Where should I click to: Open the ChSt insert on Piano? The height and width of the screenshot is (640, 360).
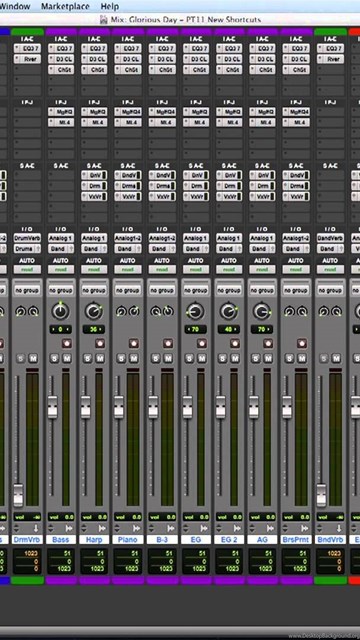pyautogui.click(x=128, y=70)
